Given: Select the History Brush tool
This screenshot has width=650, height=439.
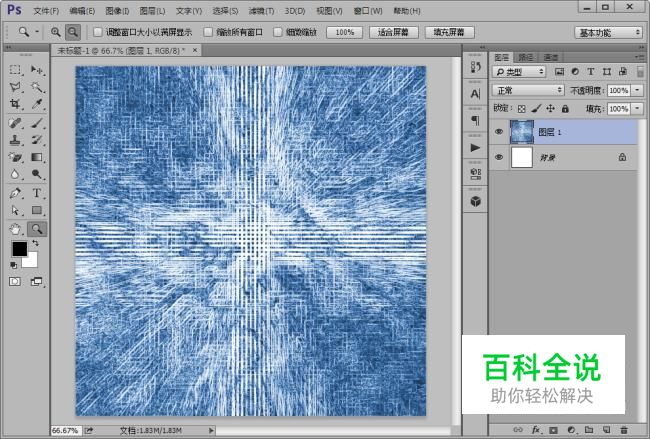Looking at the screenshot, I should 37,140.
